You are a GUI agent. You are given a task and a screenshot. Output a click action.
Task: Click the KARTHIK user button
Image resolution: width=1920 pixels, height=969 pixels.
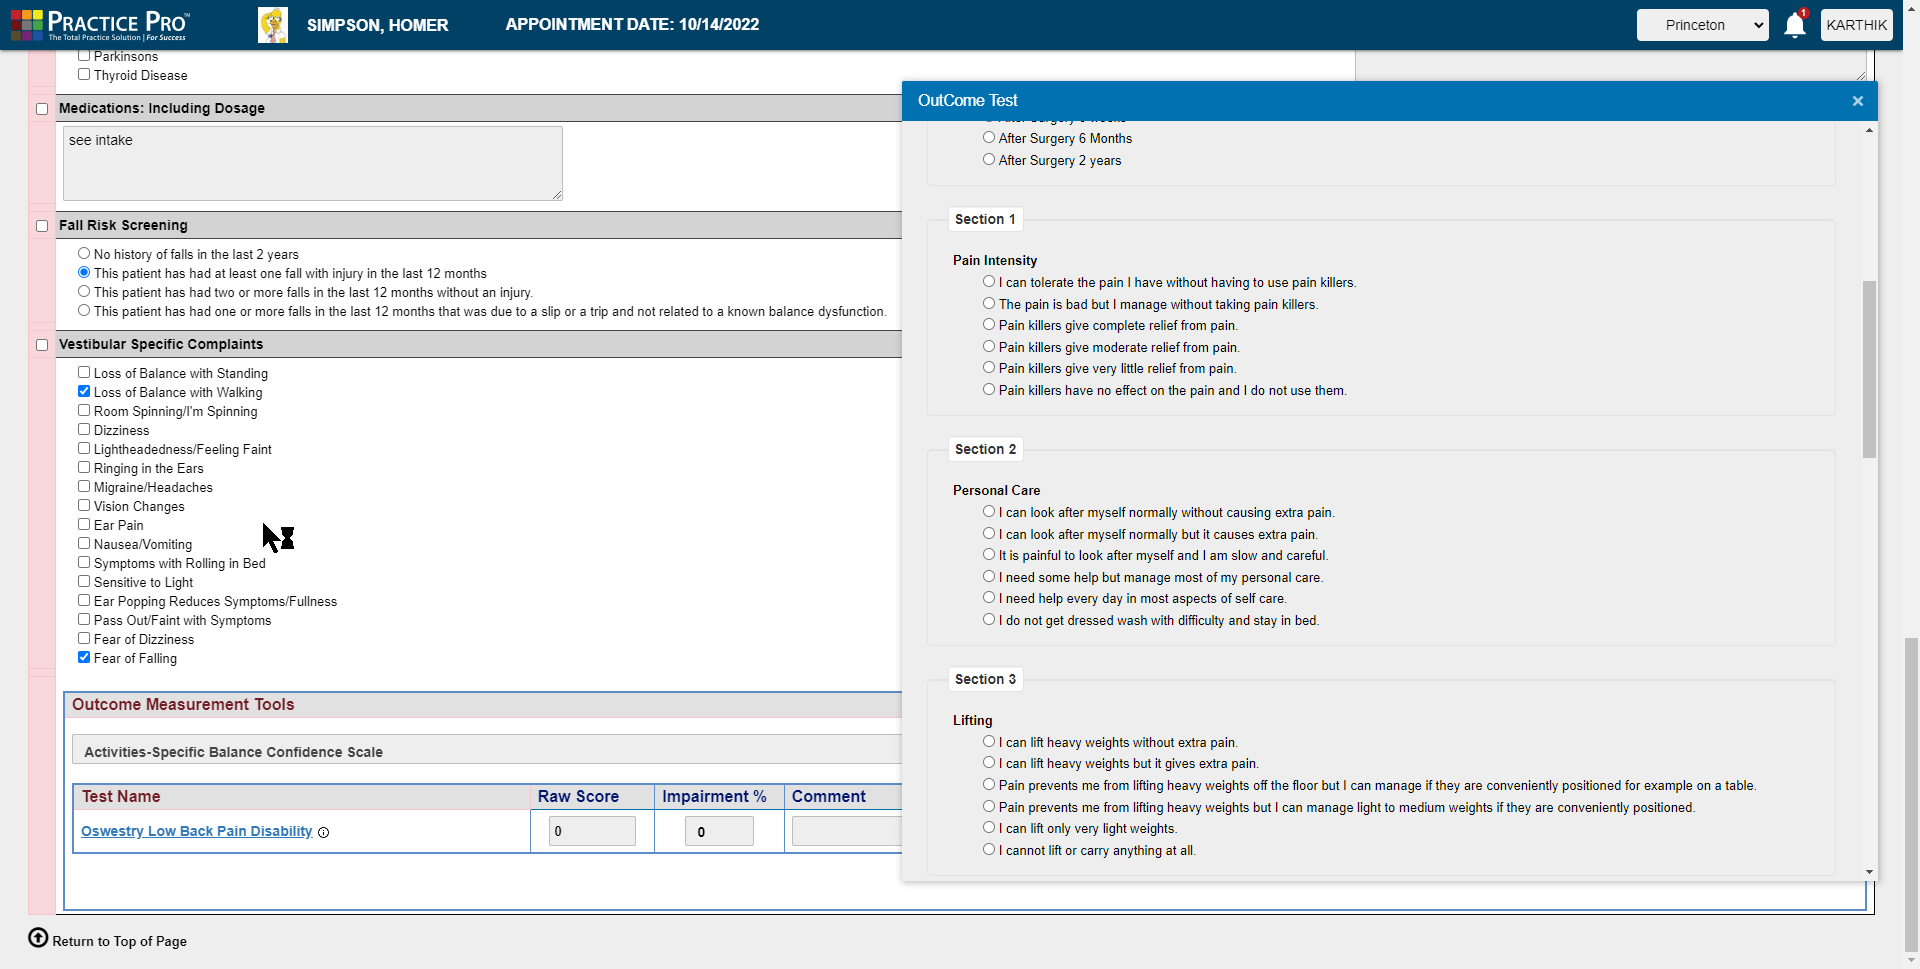pyautogui.click(x=1856, y=24)
